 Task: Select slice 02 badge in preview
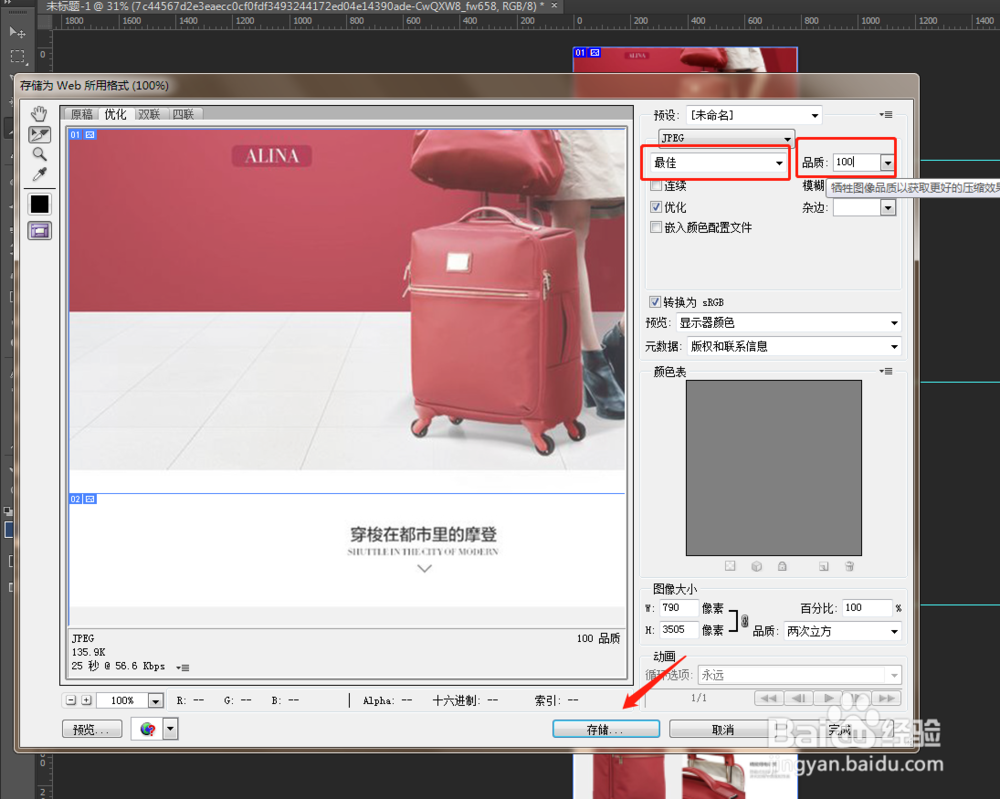tap(82, 499)
